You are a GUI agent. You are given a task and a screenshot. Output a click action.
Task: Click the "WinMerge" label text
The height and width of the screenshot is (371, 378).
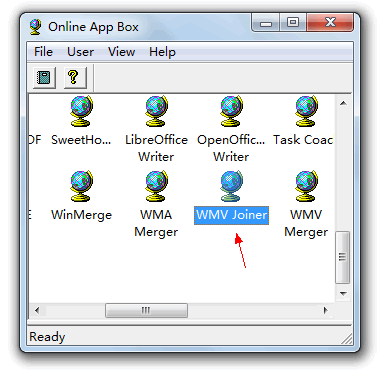click(x=81, y=215)
